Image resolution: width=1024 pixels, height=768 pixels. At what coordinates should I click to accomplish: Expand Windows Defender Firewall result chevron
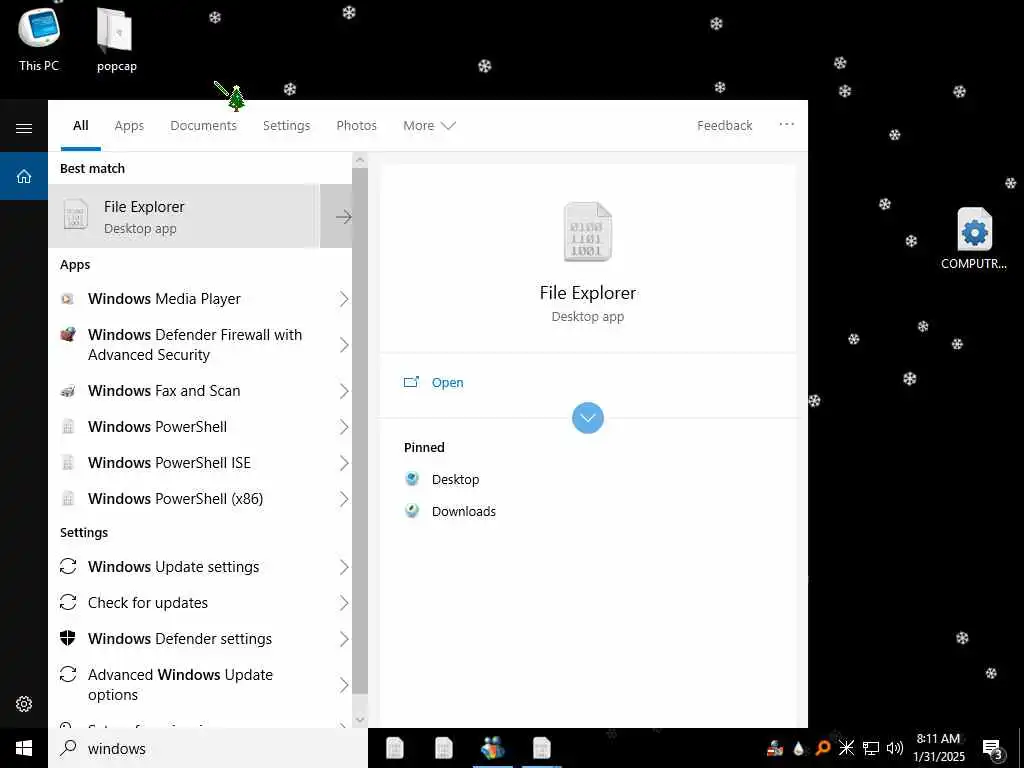pyautogui.click(x=344, y=345)
